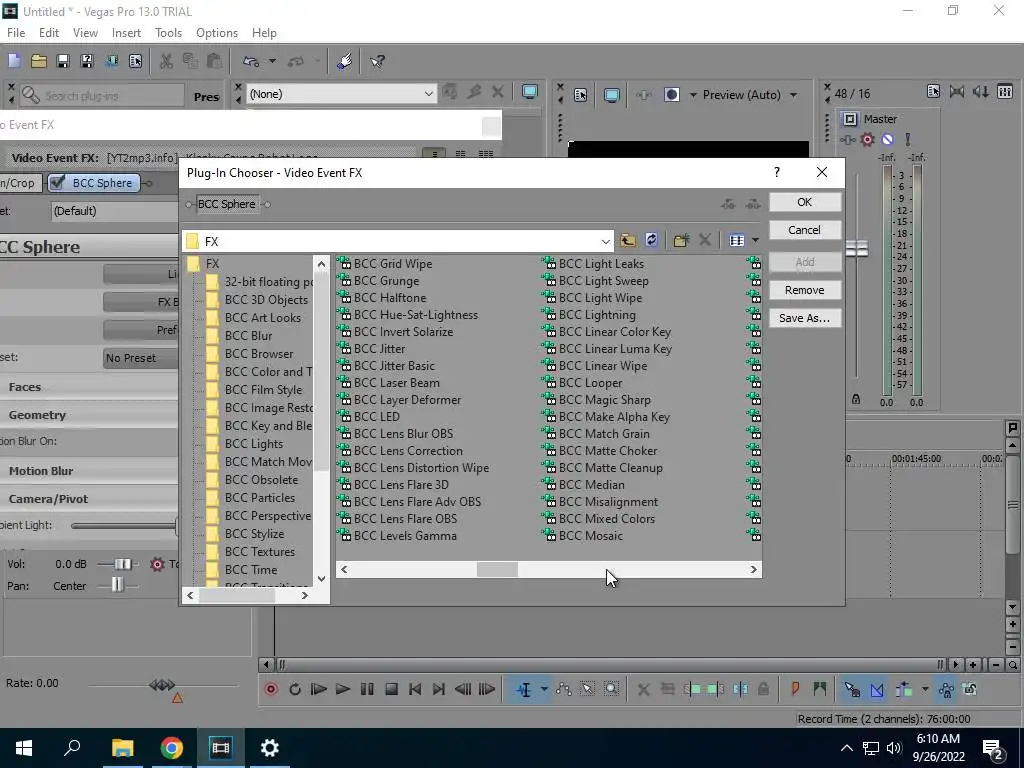
Task: Click the Play transport button
Action: pyautogui.click(x=342, y=689)
